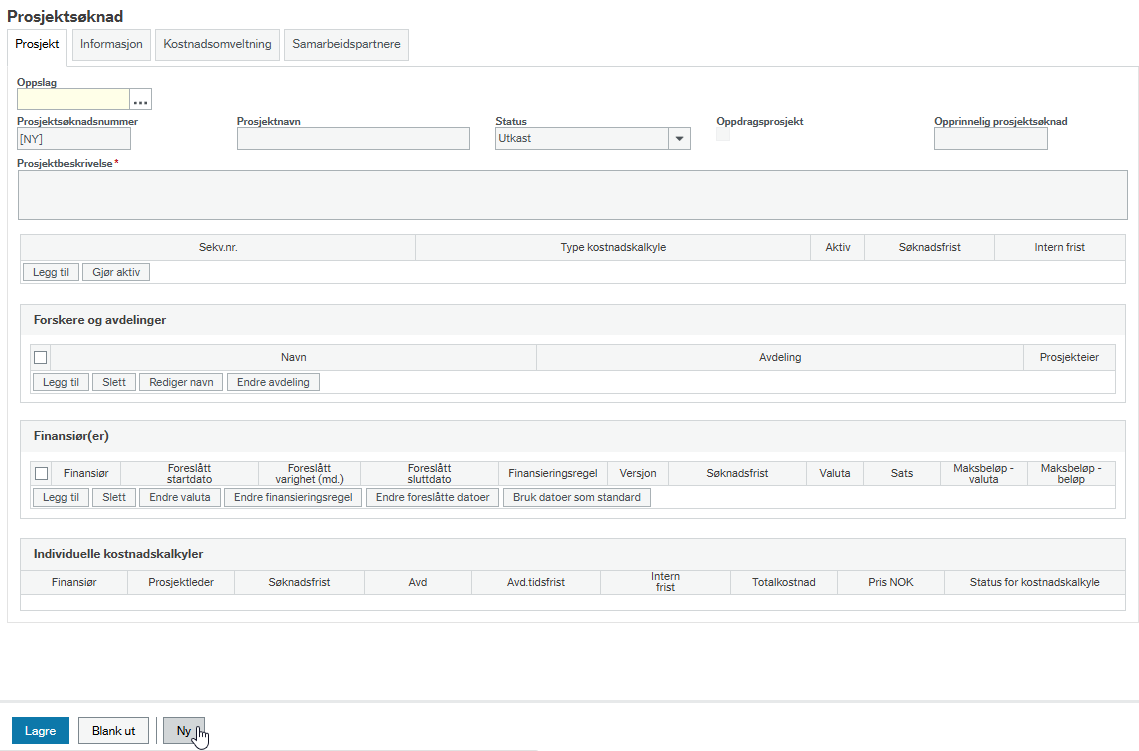This screenshot has width=1139, height=751.
Task: Open the Informasjon tab
Action: 111,44
